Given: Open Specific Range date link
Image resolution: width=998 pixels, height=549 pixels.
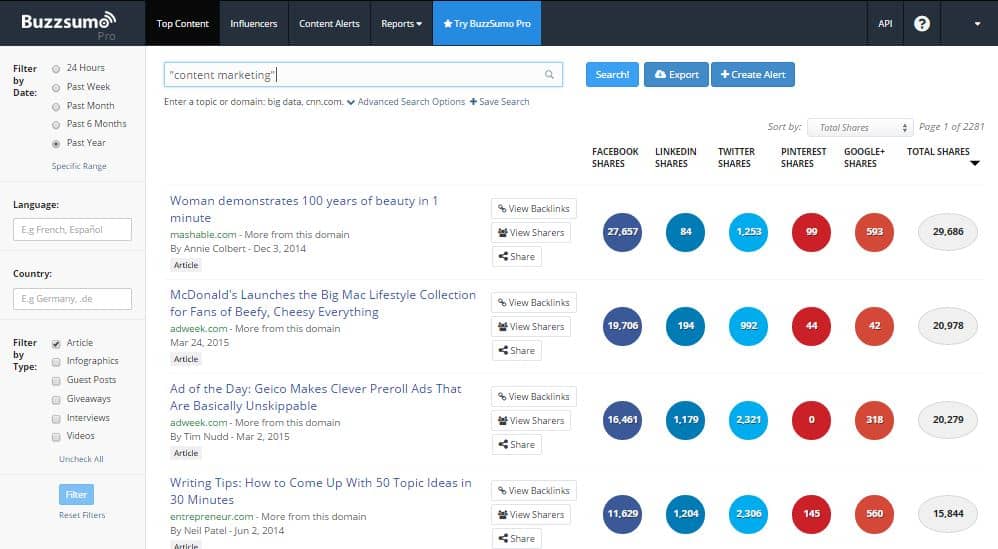Looking at the screenshot, I should click(x=79, y=166).
